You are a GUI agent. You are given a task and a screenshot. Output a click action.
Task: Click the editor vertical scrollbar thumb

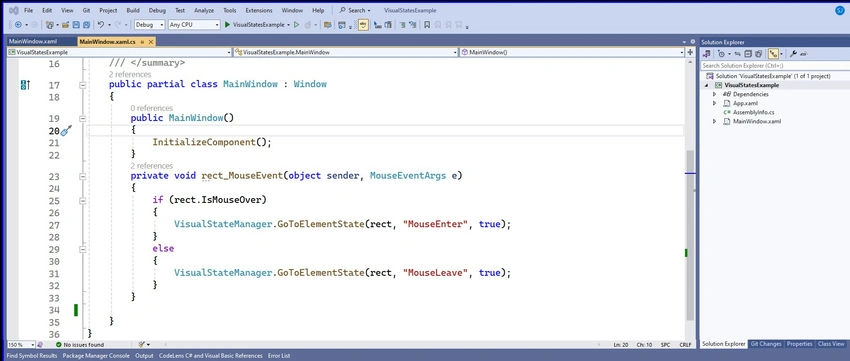690,234
